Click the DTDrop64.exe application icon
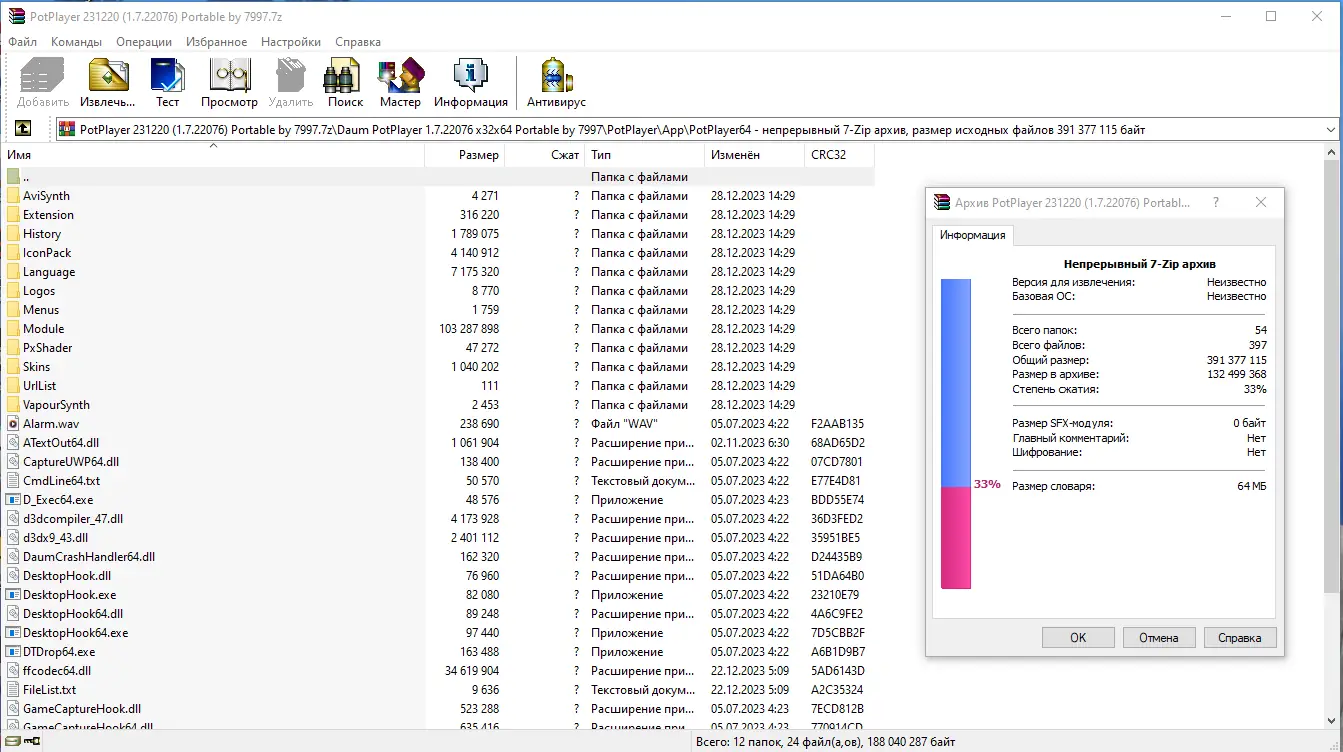 (x=13, y=652)
